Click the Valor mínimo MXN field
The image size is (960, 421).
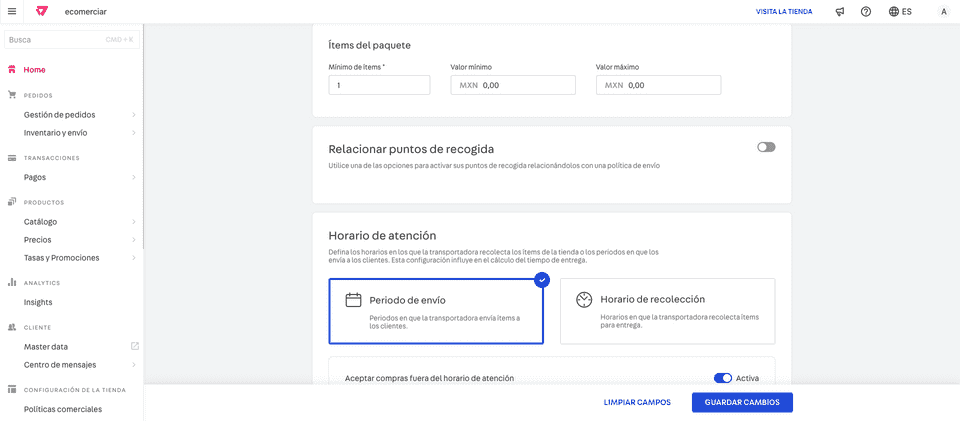point(513,86)
